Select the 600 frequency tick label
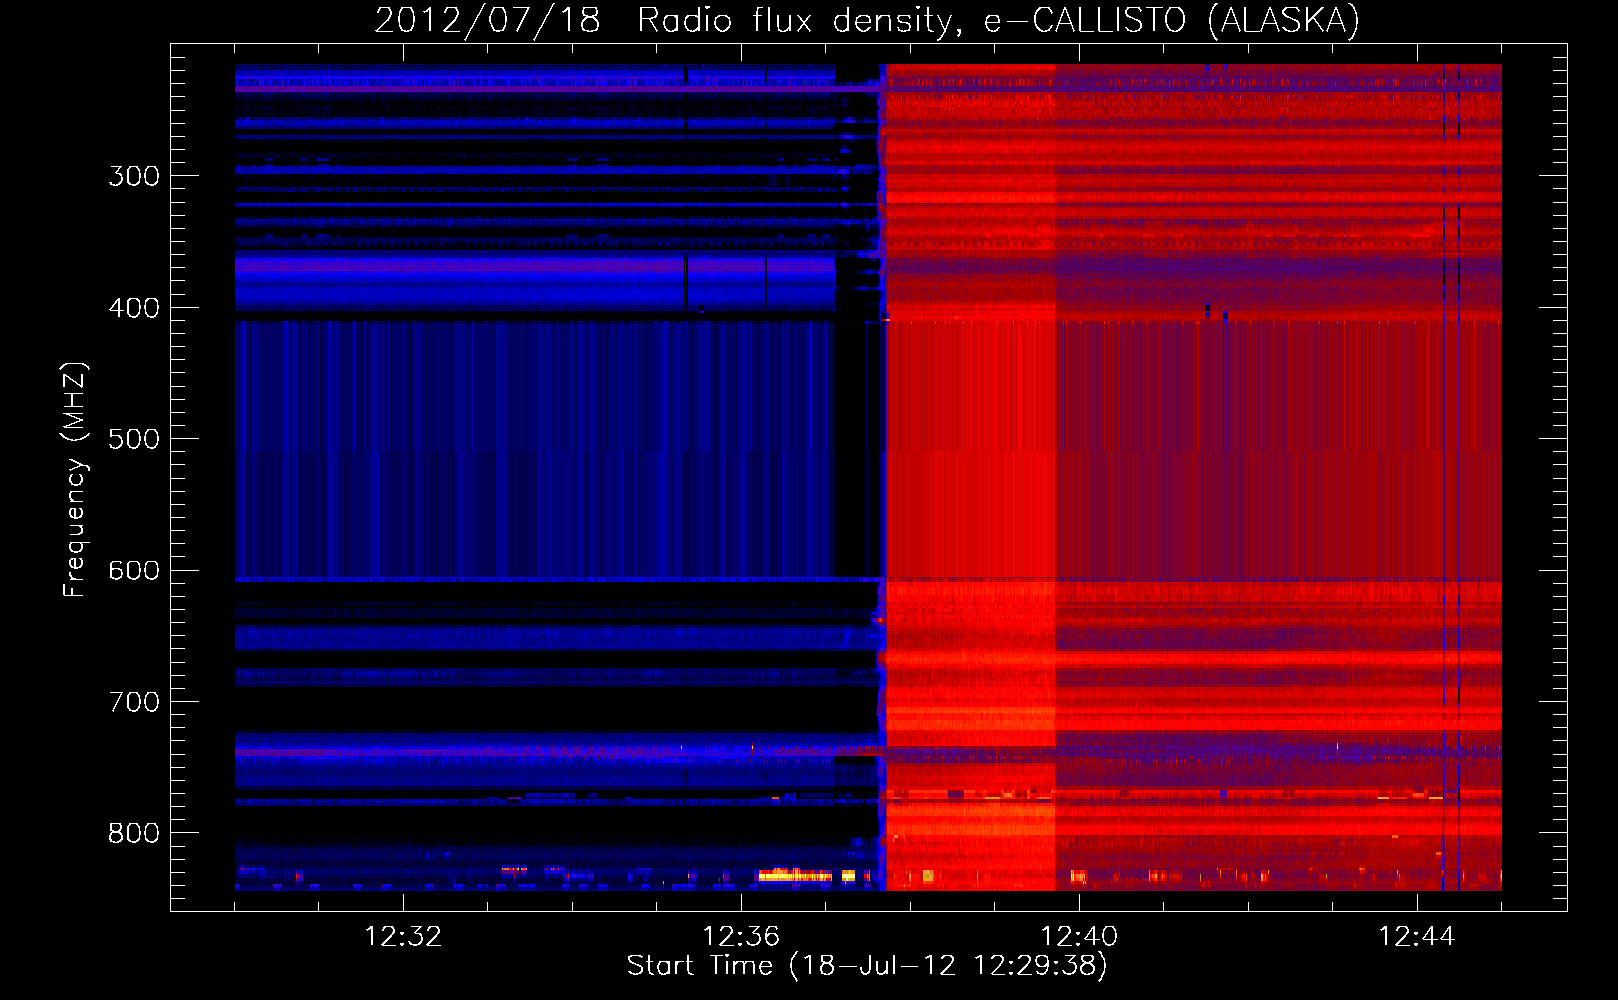 tap(134, 571)
